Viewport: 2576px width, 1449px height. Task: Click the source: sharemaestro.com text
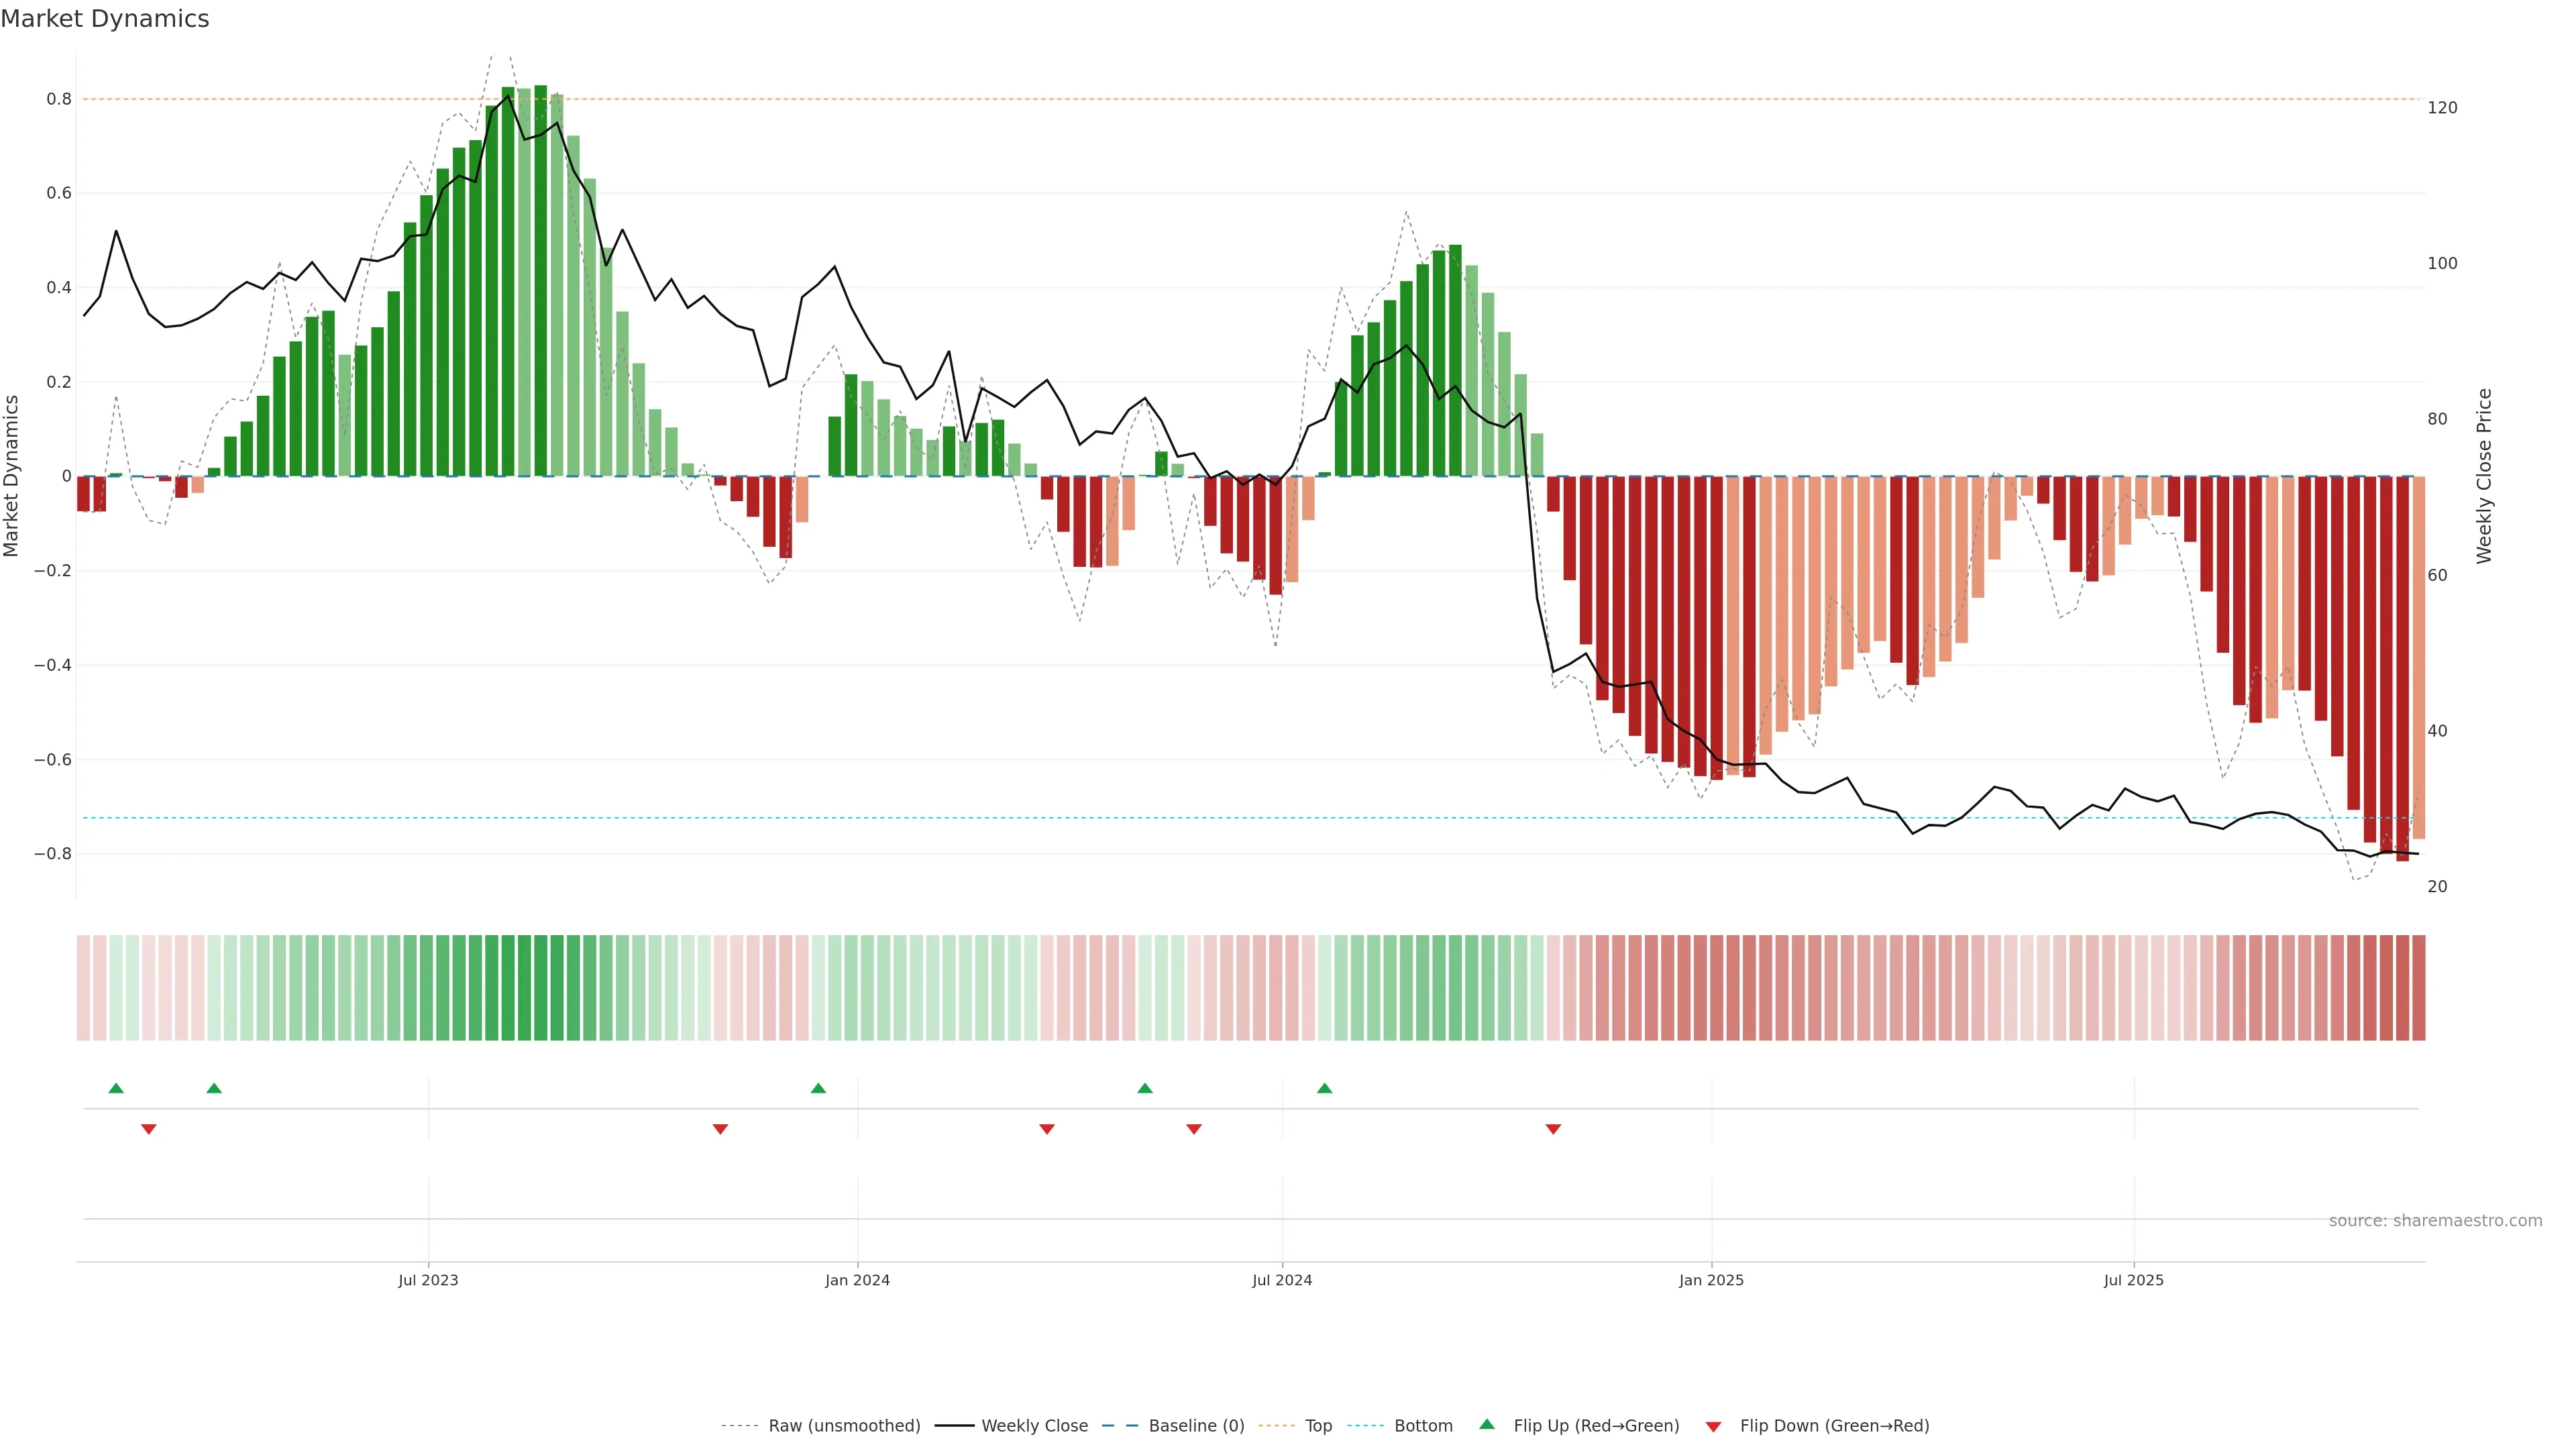(x=2435, y=1221)
